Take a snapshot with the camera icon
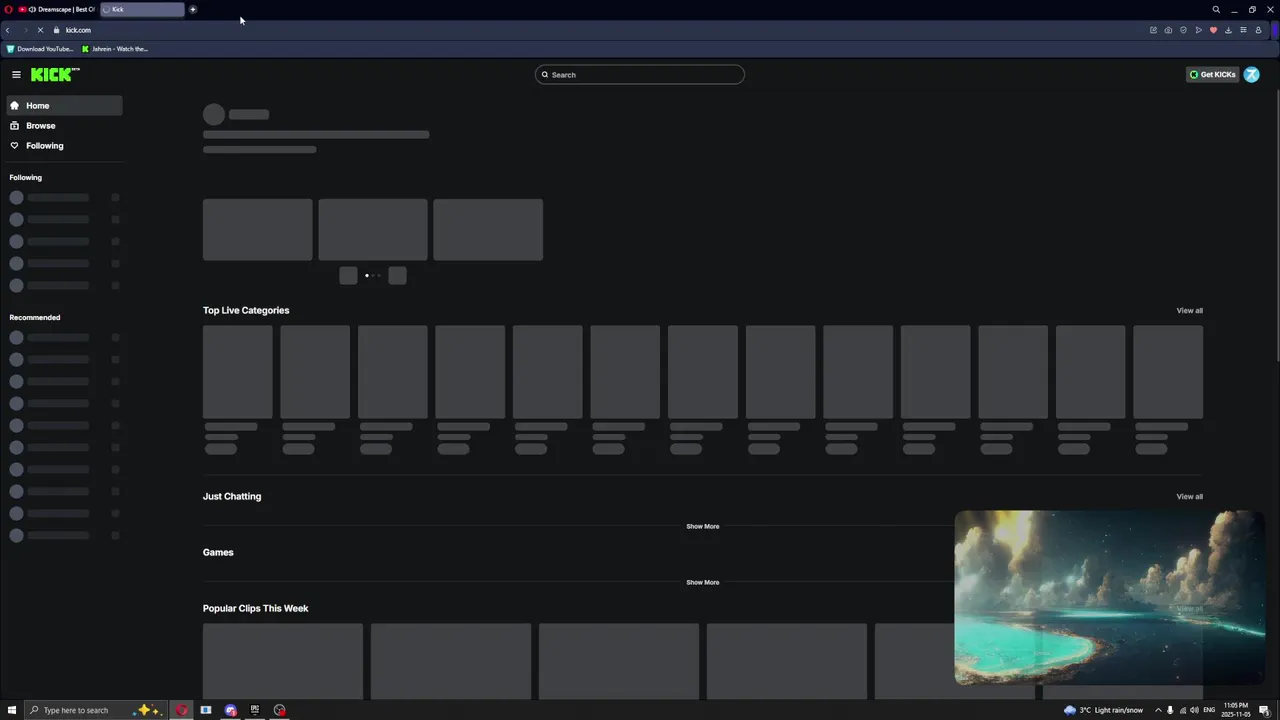The image size is (1280, 720). [1168, 30]
